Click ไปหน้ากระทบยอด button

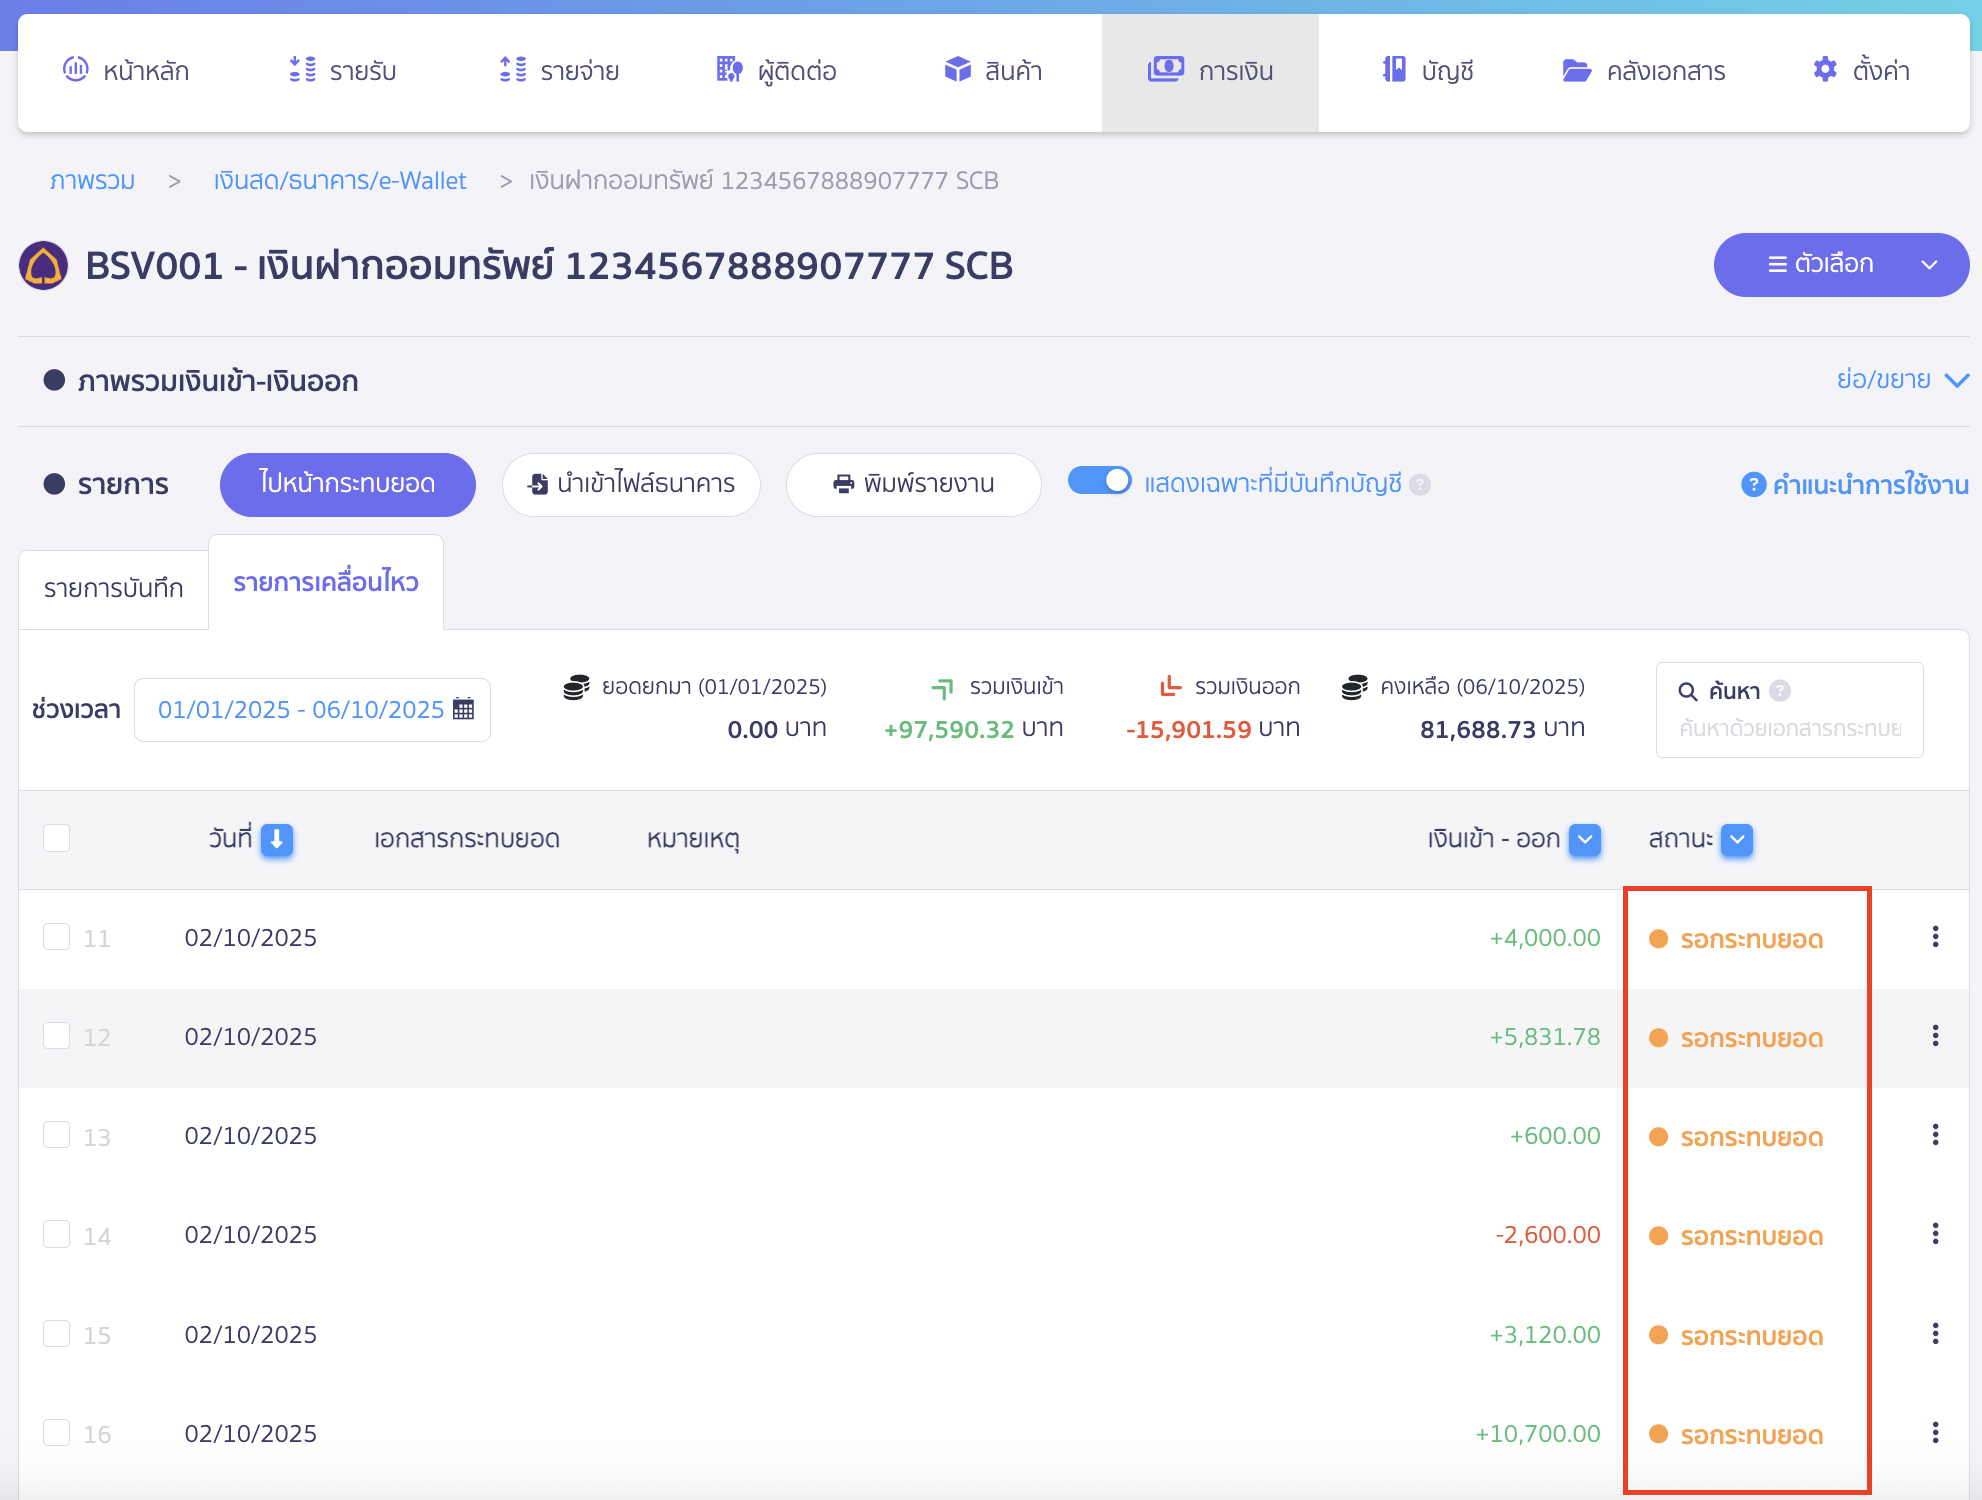[x=347, y=484]
